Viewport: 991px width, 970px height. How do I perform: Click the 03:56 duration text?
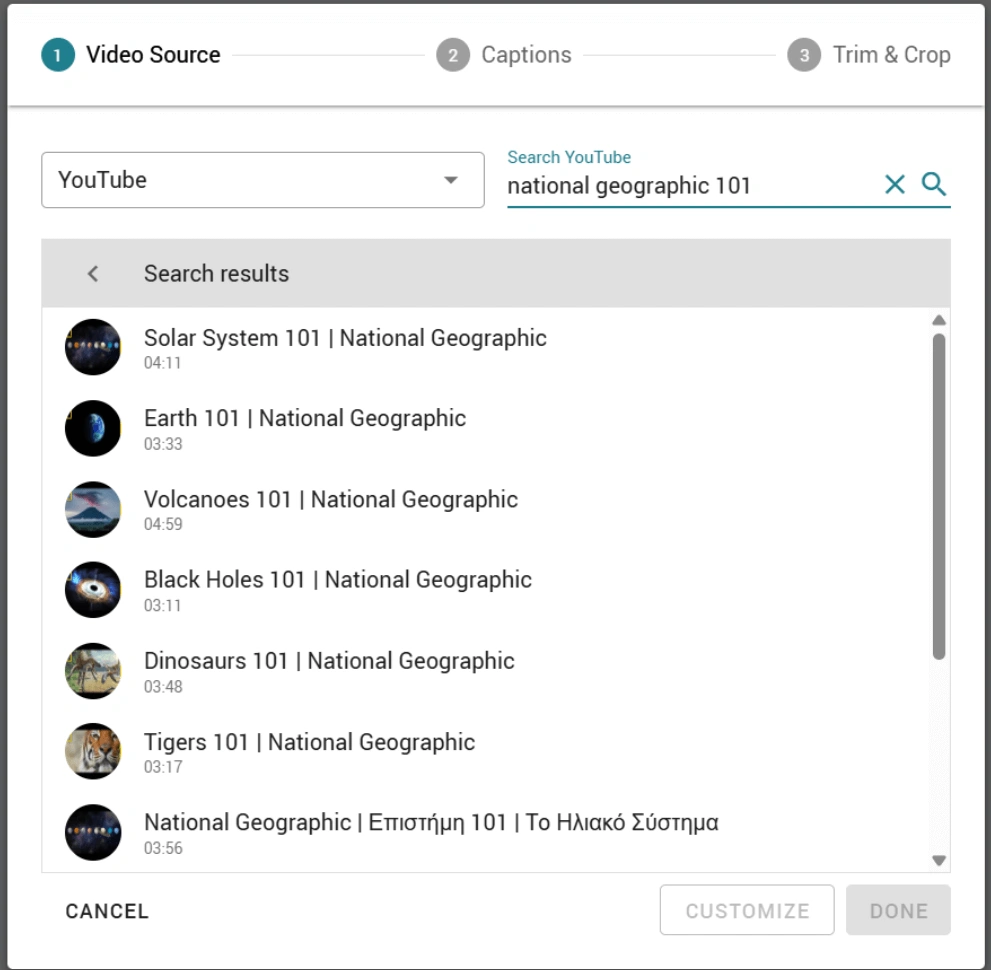click(x=163, y=848)
